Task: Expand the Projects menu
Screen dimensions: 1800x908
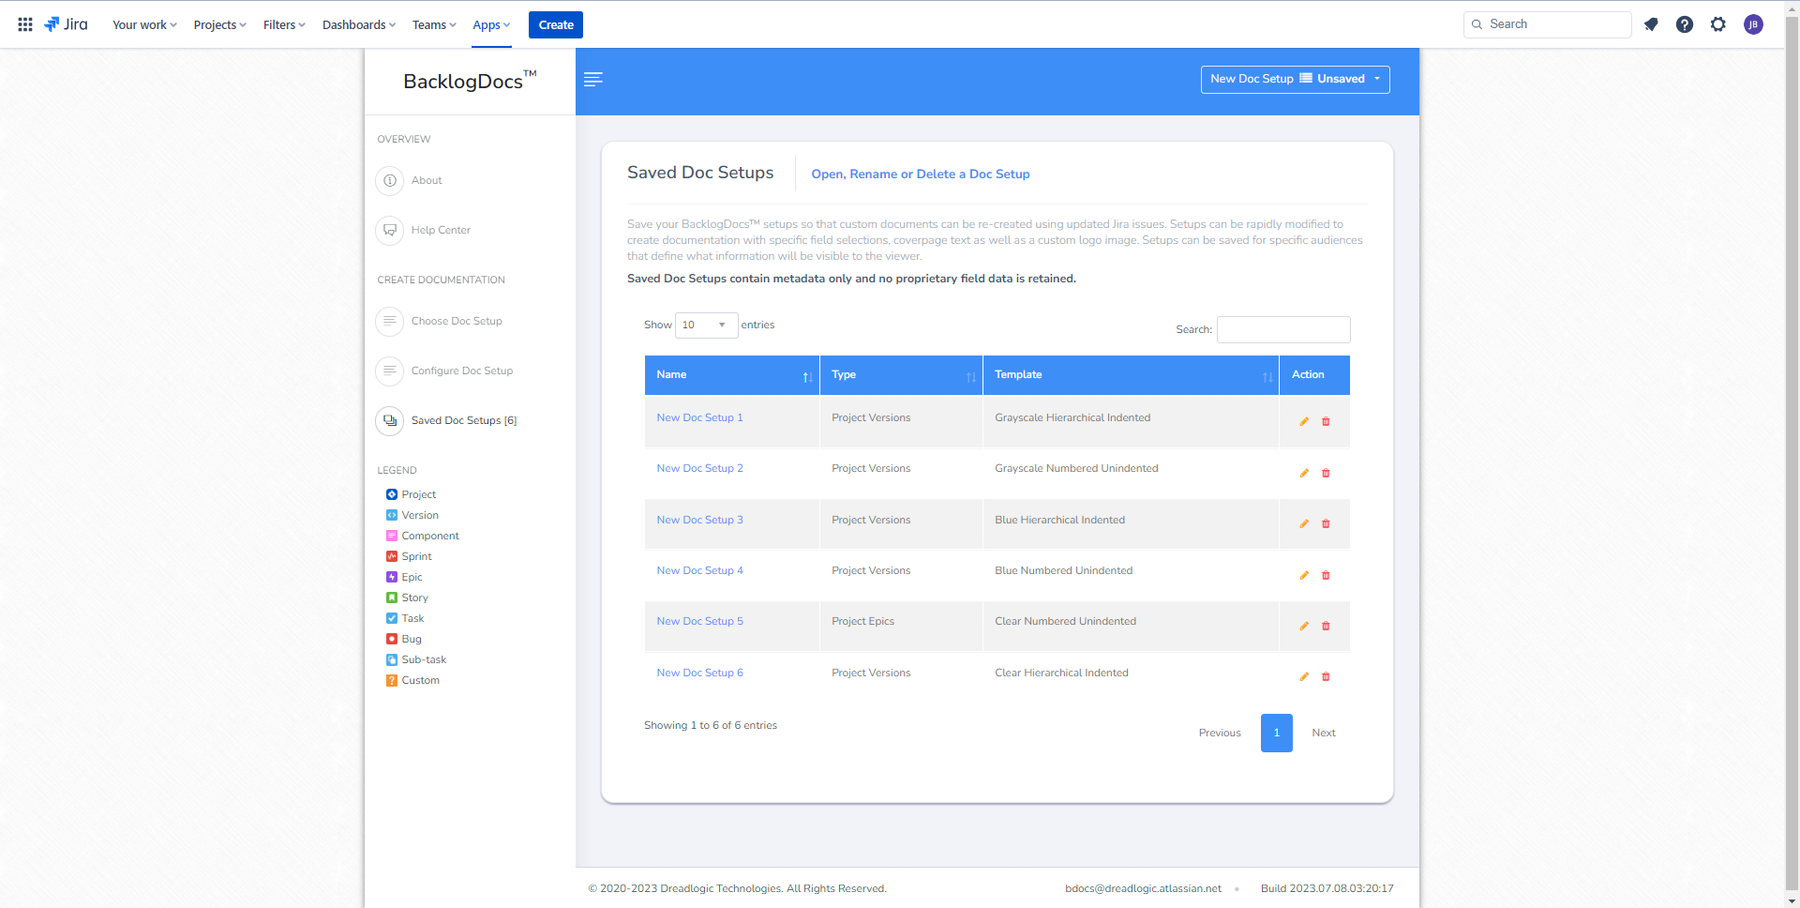Action: tap(219, 24)
